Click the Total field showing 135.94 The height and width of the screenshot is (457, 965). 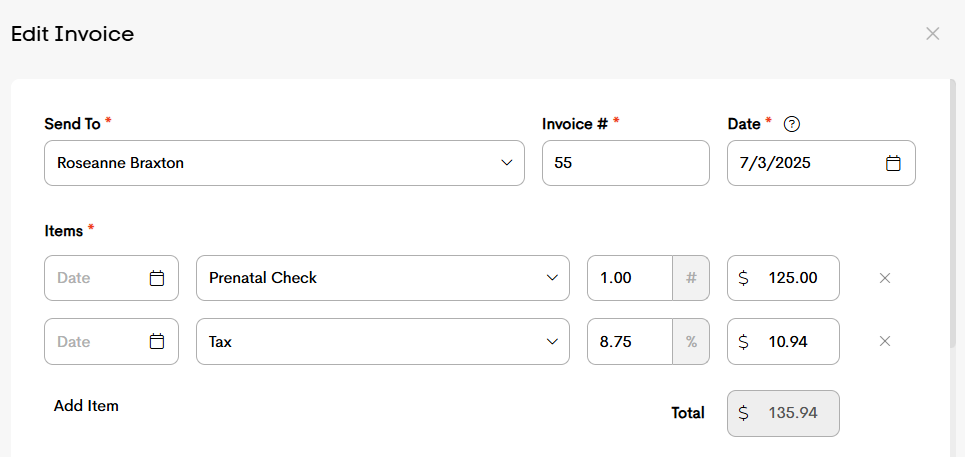click(x=783, y=413)
